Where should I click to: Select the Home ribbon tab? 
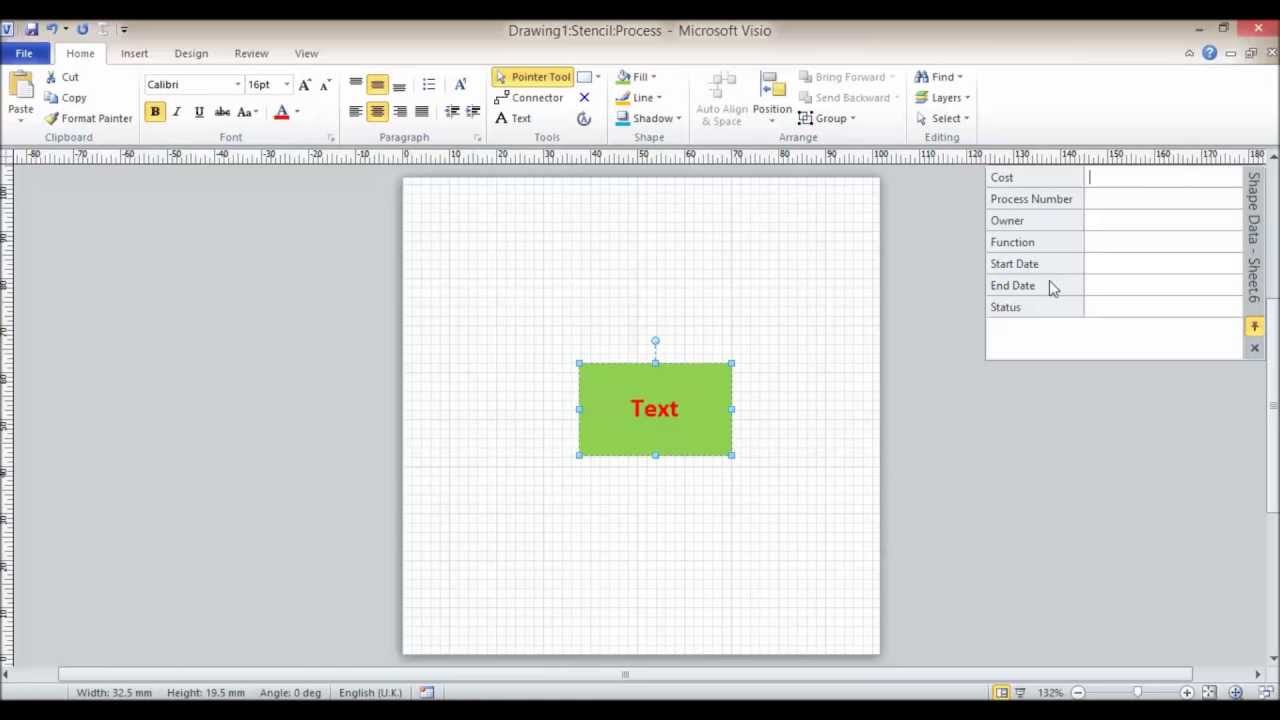click(80, 53)
